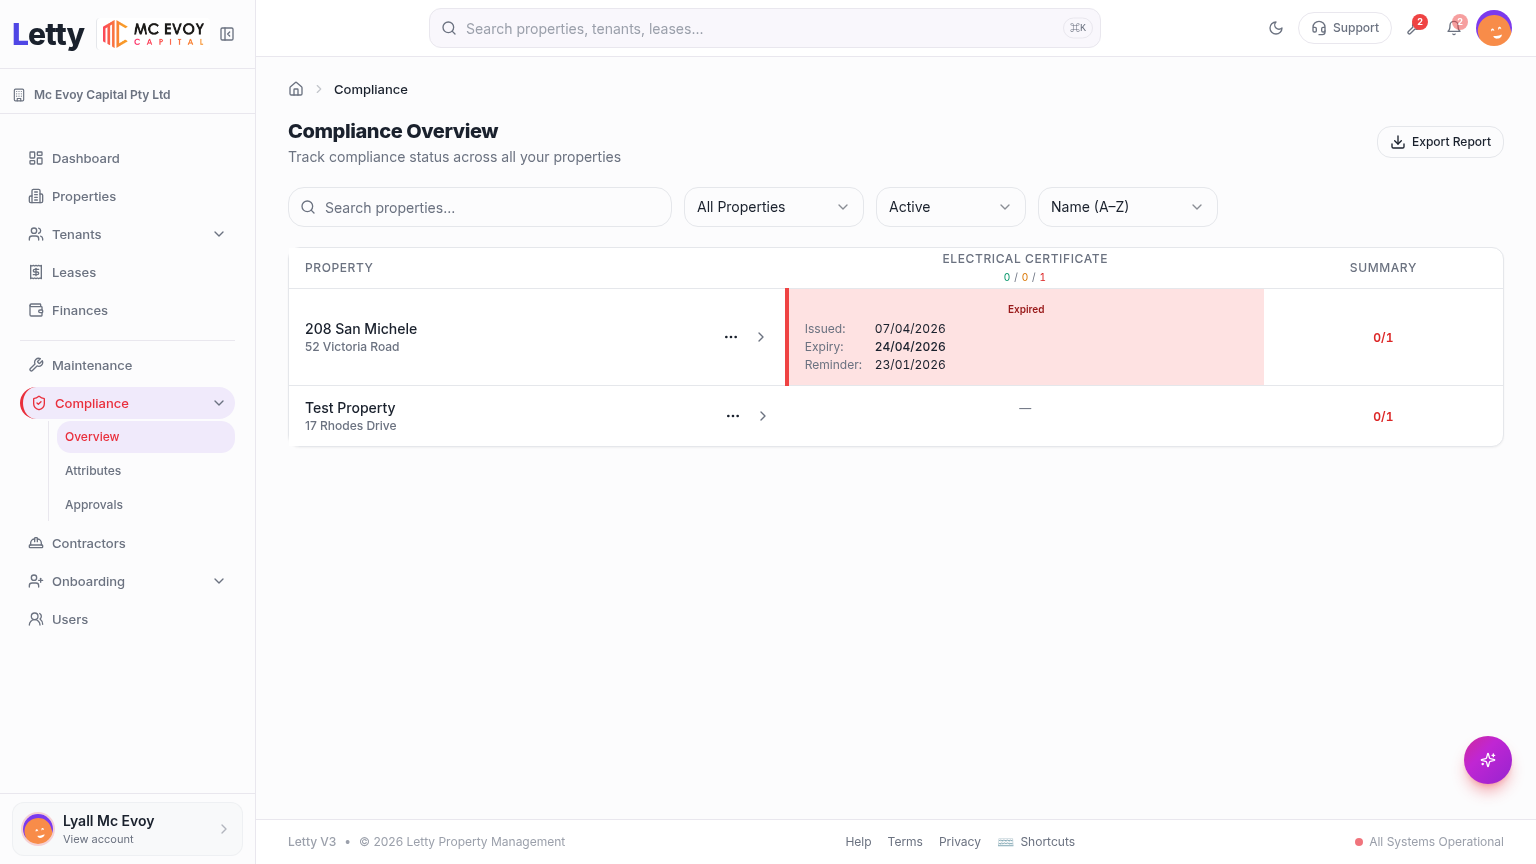Collapse the sidebar panel icon
This screenshot has width=1536, height=864.
(227, 34)
